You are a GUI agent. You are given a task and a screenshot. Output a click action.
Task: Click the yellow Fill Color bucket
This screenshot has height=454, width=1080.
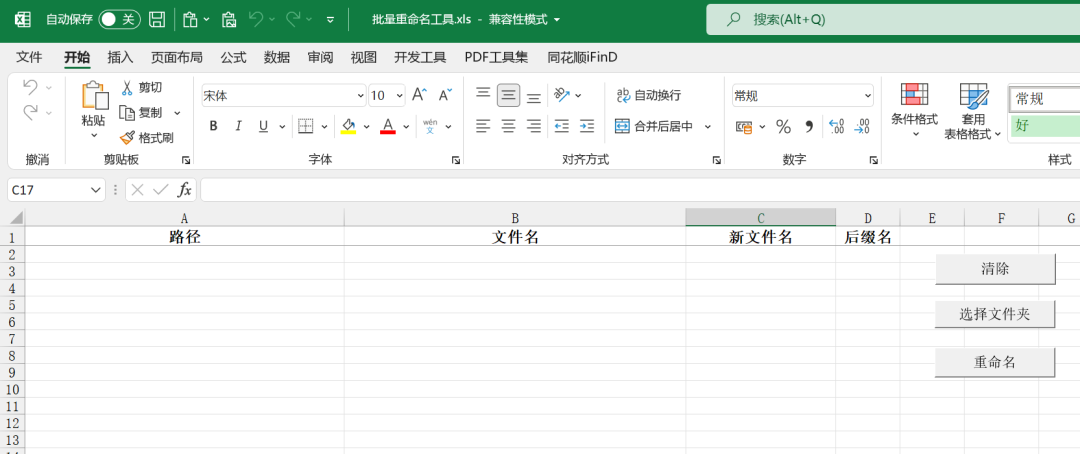tap(349, 126)
